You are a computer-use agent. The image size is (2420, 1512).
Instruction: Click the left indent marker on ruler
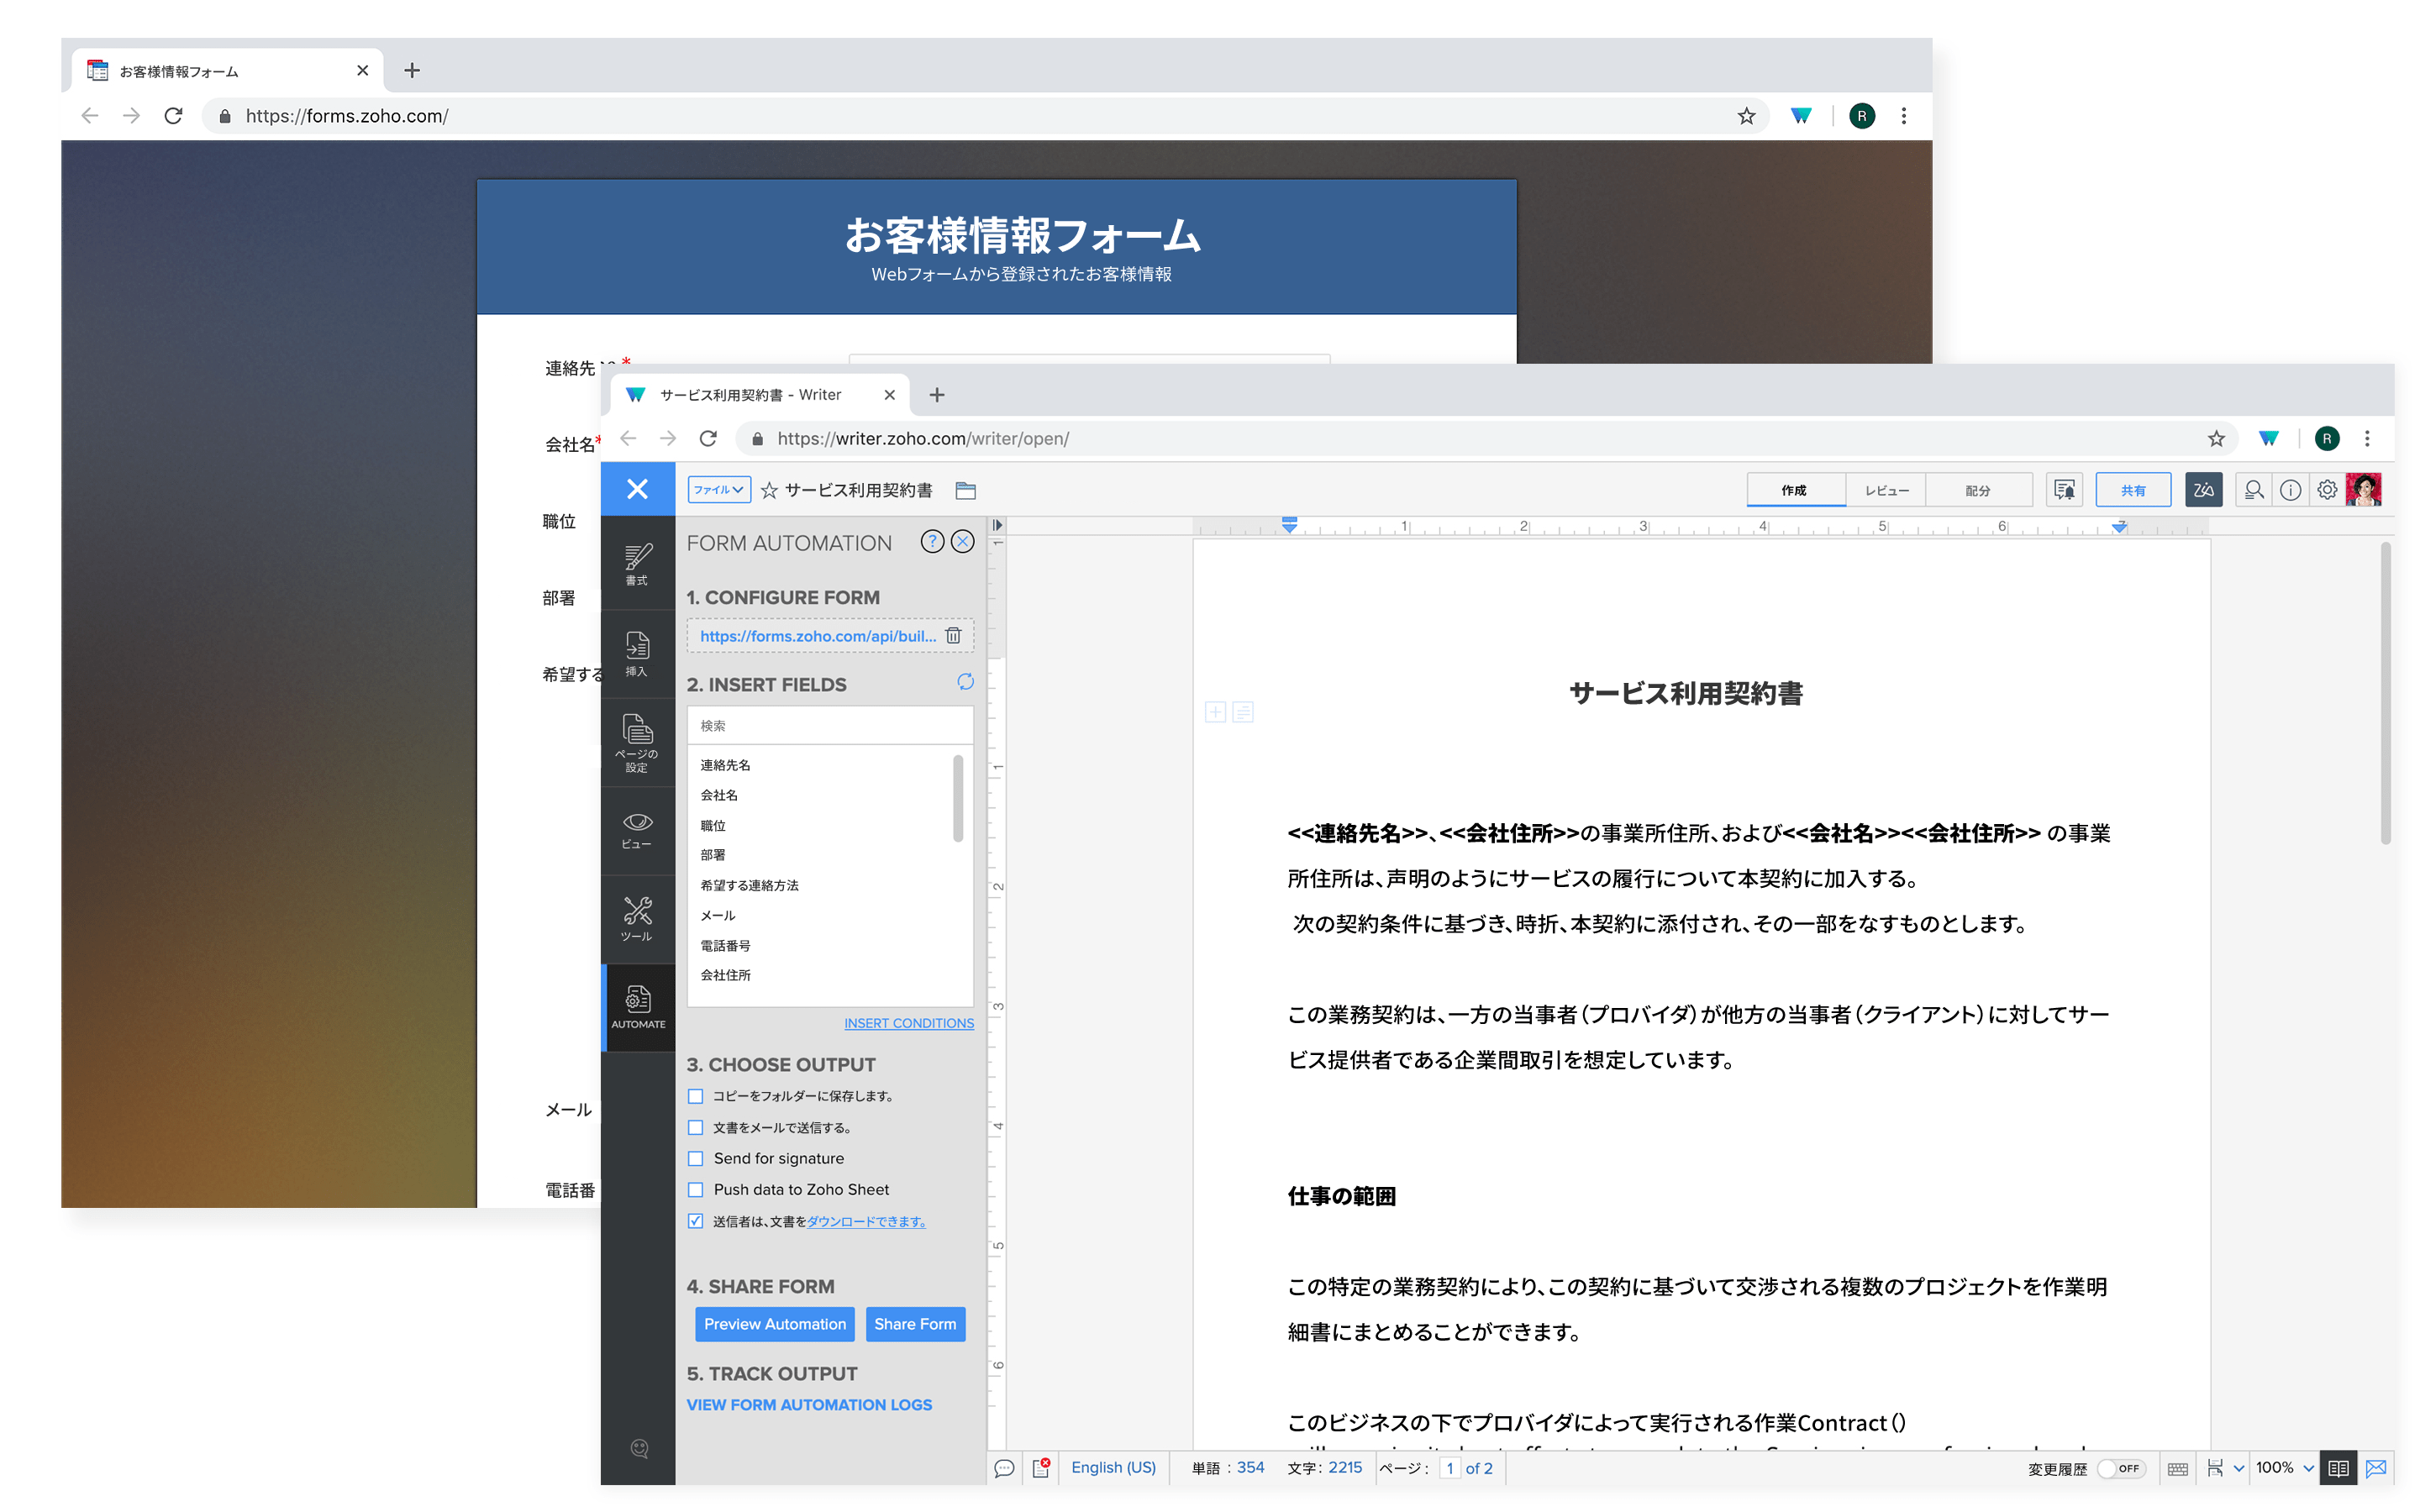point(1289,525)
